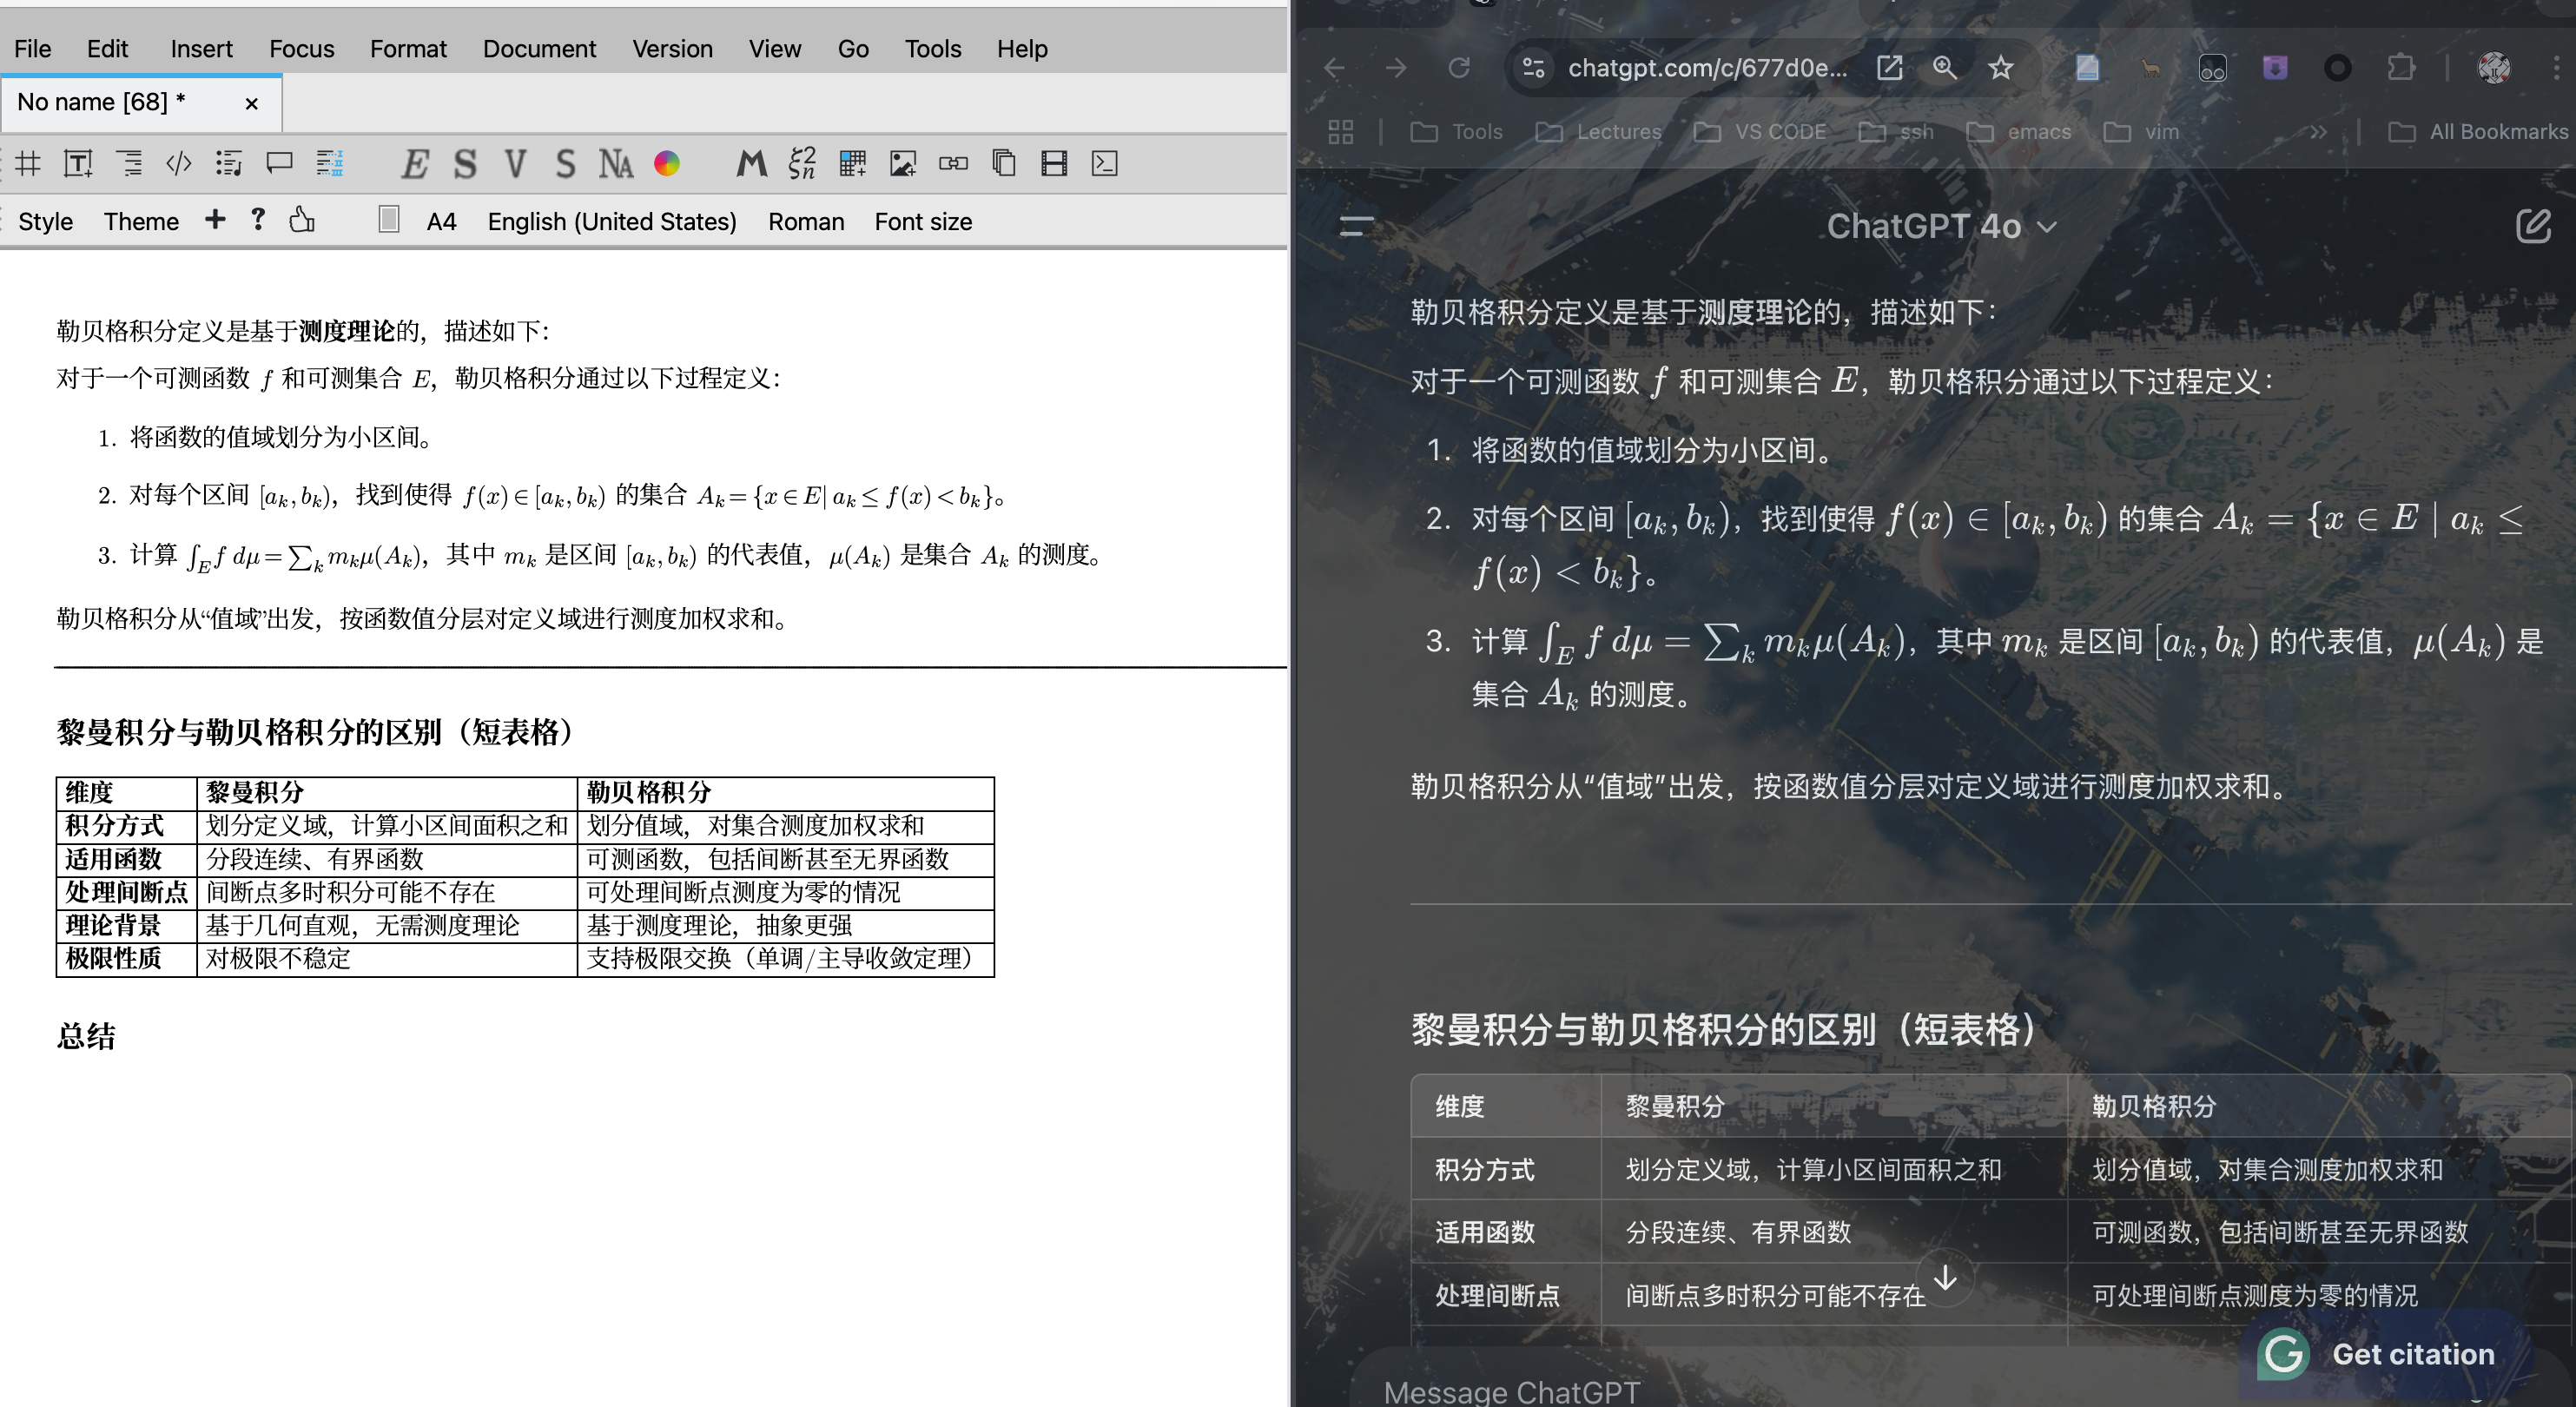Open the Font size dropdown
The height and width of the screenshot is (1407, 2576).
click(922, 222)
